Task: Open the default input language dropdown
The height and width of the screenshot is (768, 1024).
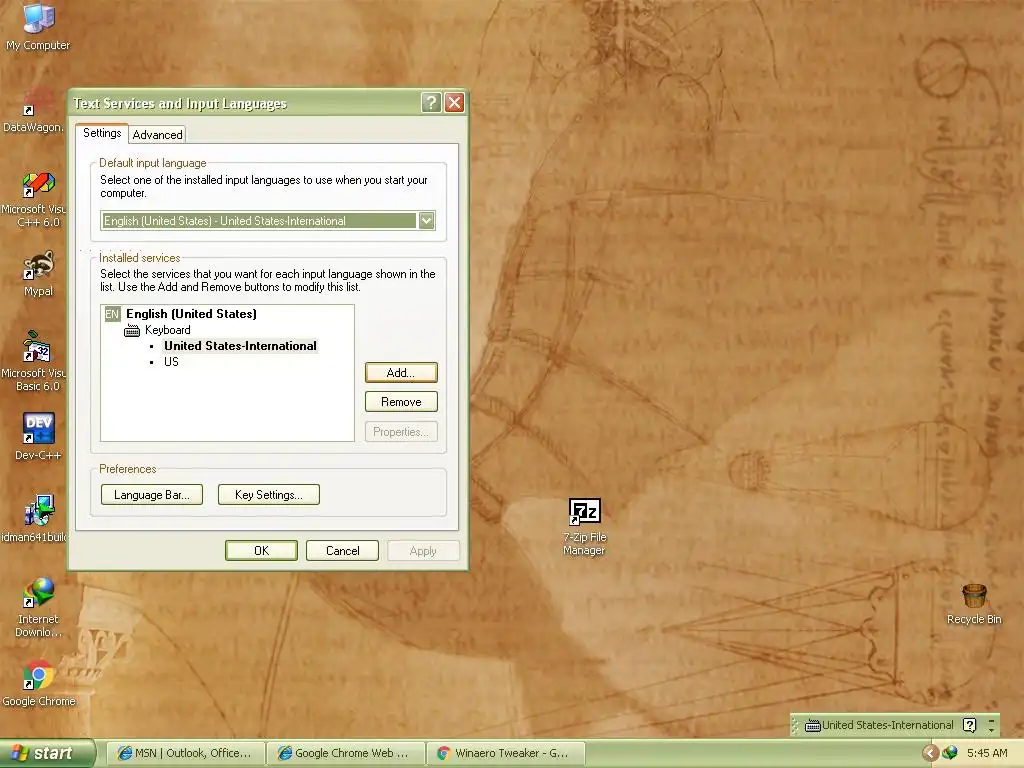Action: pyautogui.click(x=426, y=221)
